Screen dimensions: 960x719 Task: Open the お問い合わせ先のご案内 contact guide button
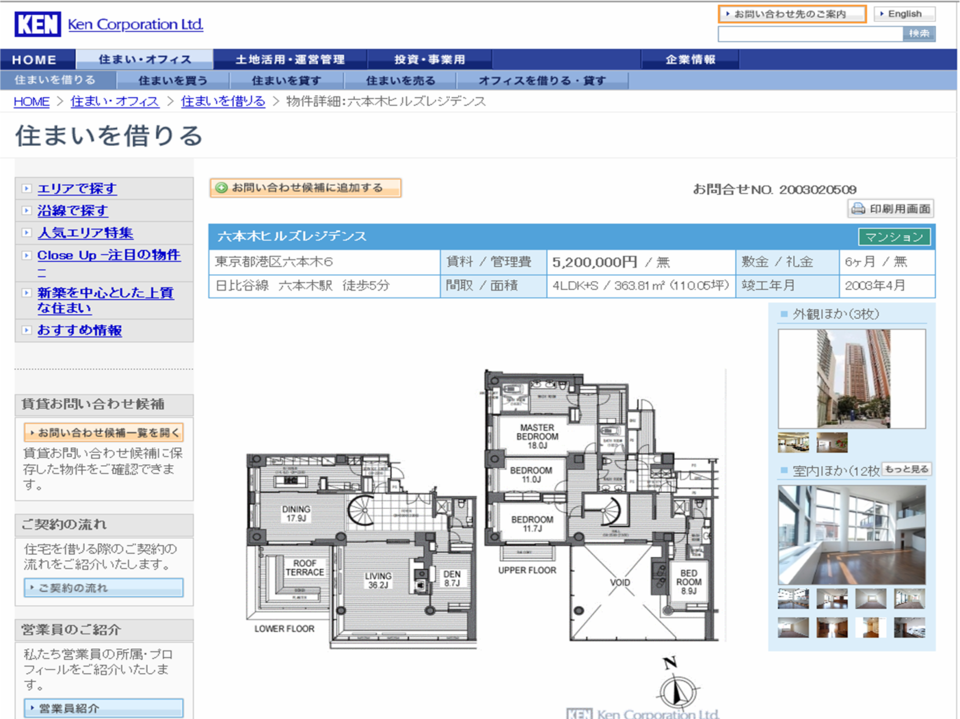point(792,14)
